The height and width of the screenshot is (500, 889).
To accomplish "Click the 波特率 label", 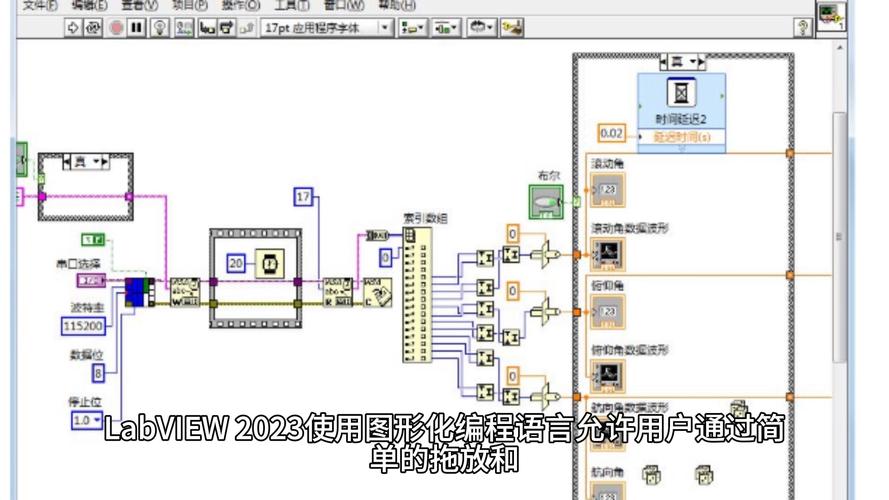I will point(87,308).
